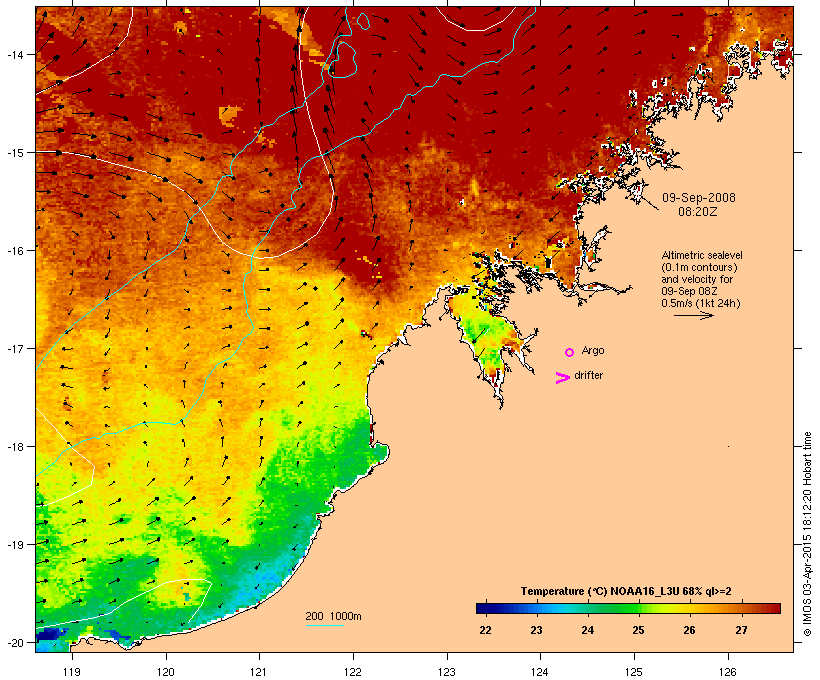Click latitude axis label -19
Screen dimensions: 820x680
click(x=14, y=545)
